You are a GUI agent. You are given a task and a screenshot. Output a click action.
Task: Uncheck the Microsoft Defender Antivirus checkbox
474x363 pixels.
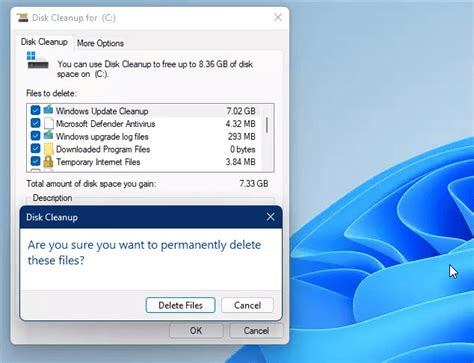click(x=35, y=123)
